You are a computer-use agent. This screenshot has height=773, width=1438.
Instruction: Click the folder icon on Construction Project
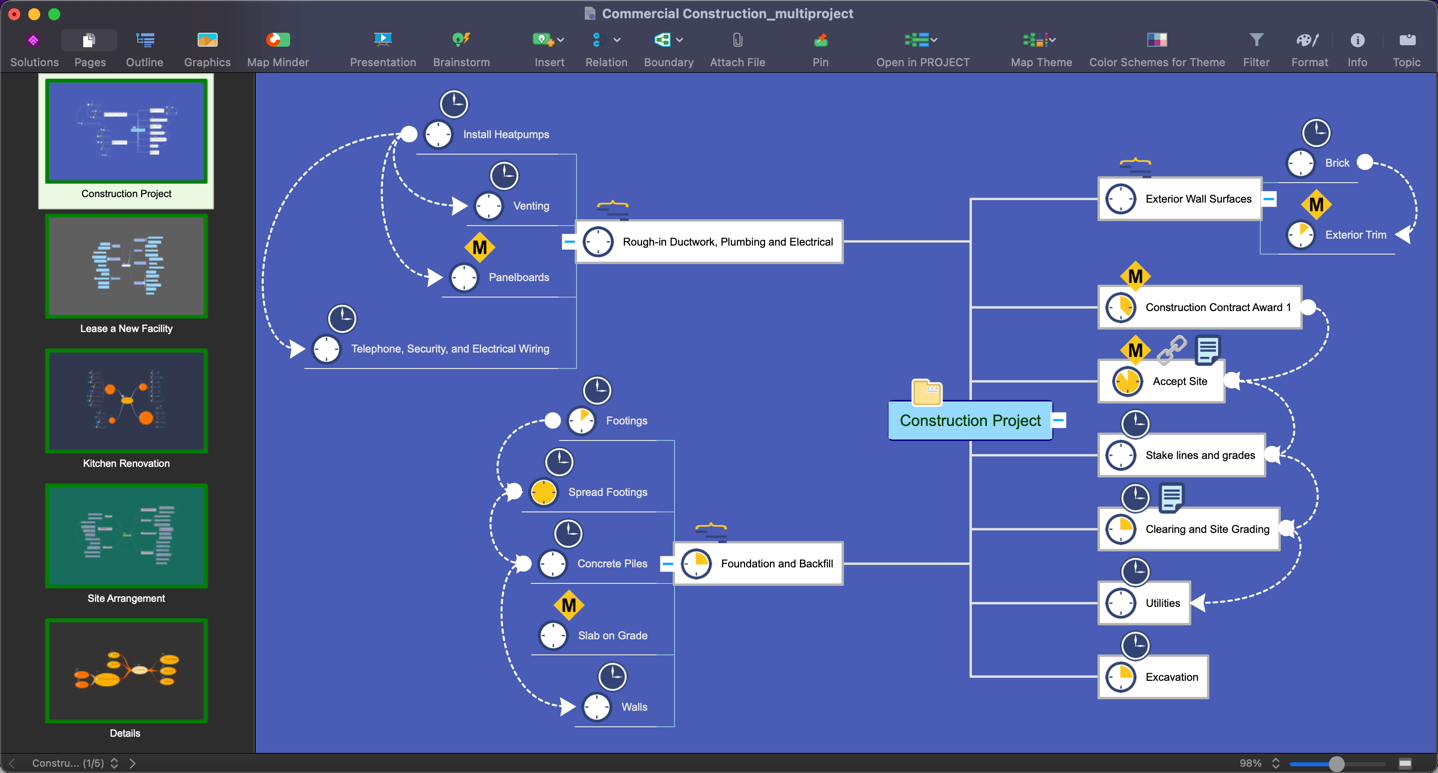point(927,392)
